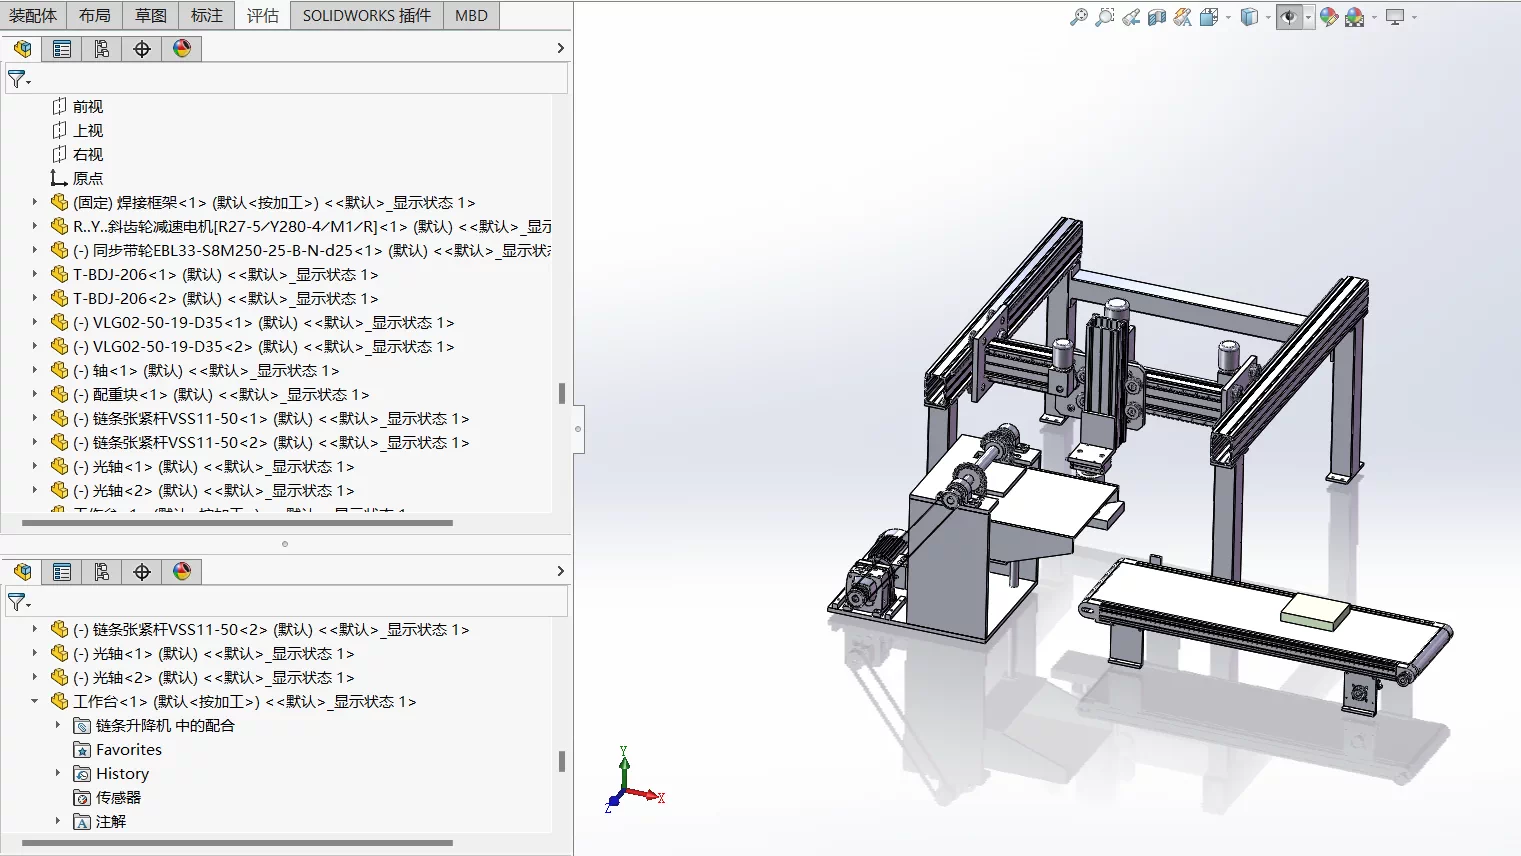Click the lower tree horizontal scrollbar
Viewport: 1521px width, 856px height.
pos(238,843)
